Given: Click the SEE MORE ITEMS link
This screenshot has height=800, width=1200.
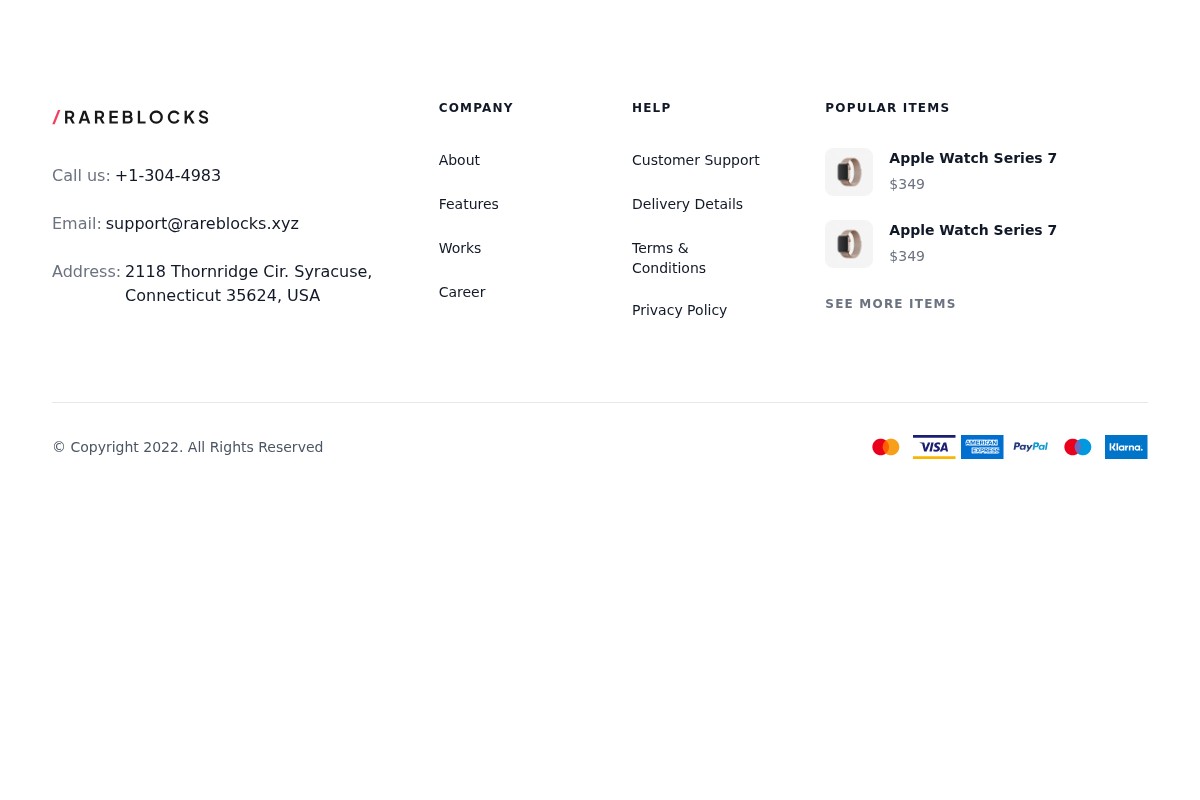Looking at the screenshot, I should tap(890, 304).
